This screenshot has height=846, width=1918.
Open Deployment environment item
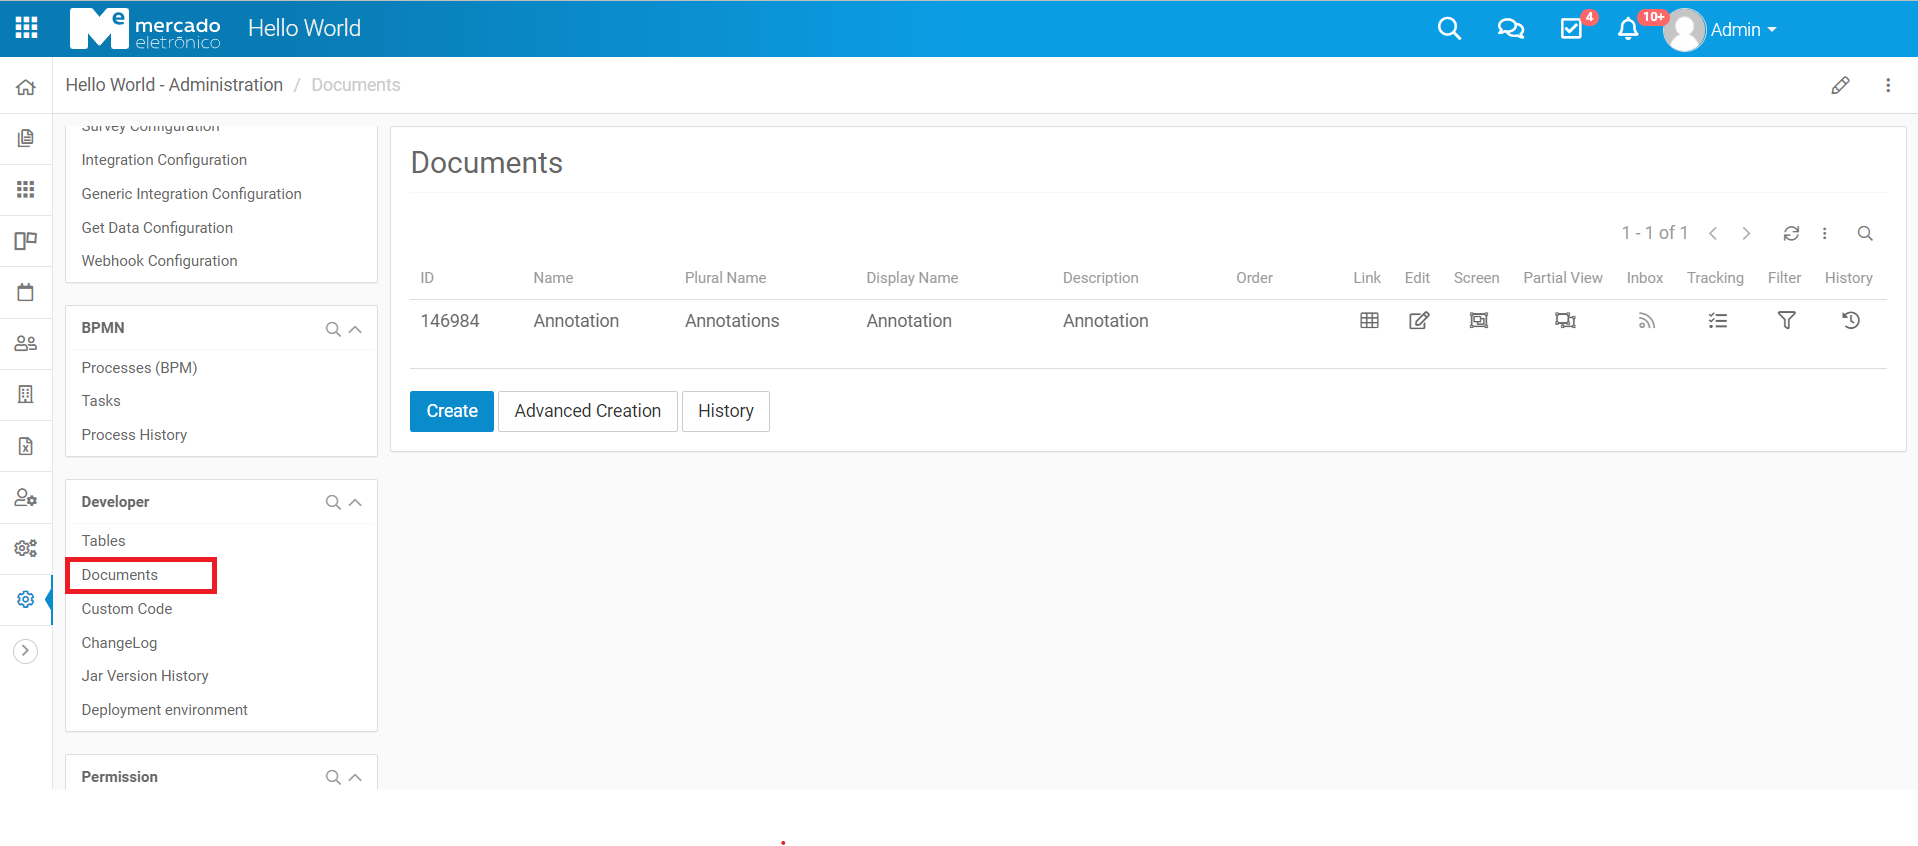click(164, 710)
